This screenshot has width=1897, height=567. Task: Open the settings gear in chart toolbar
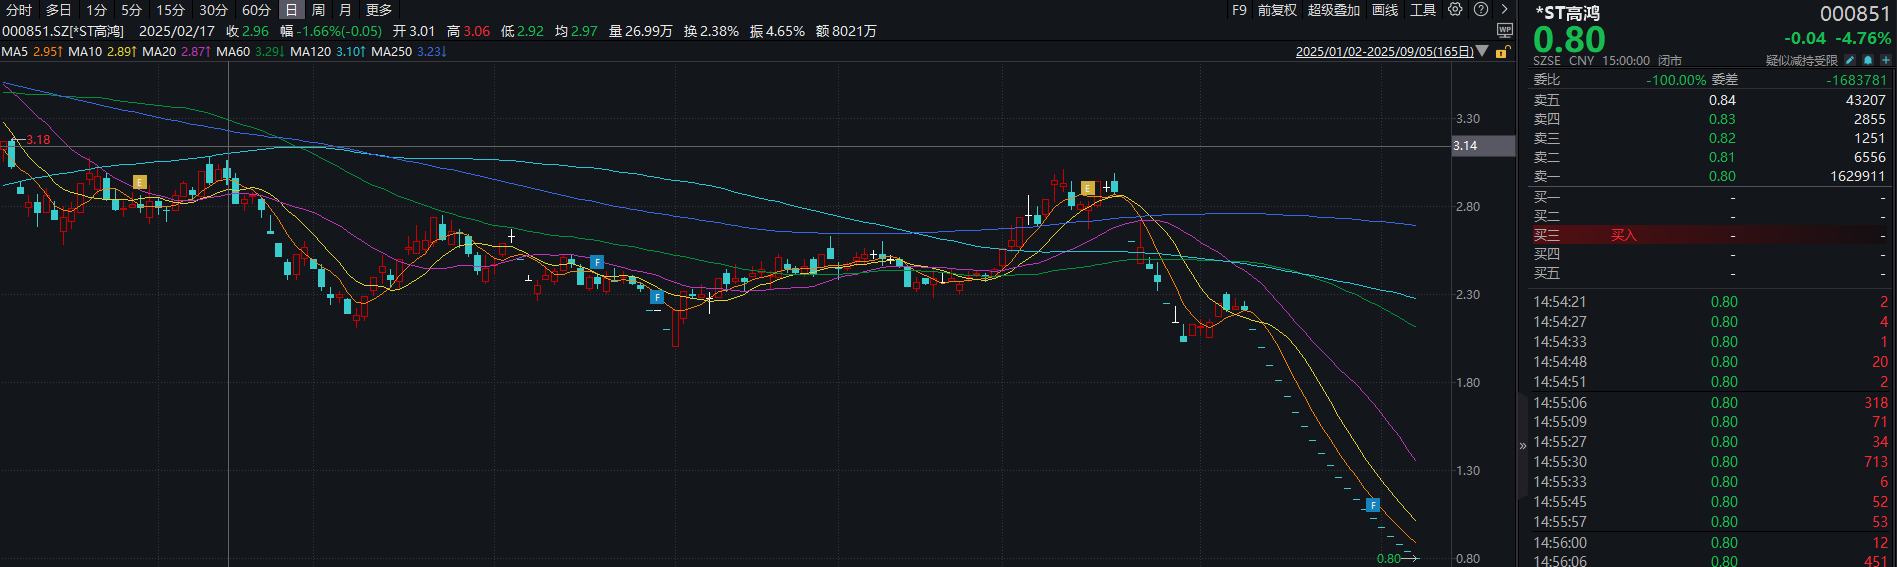(x=1455, y=9)
